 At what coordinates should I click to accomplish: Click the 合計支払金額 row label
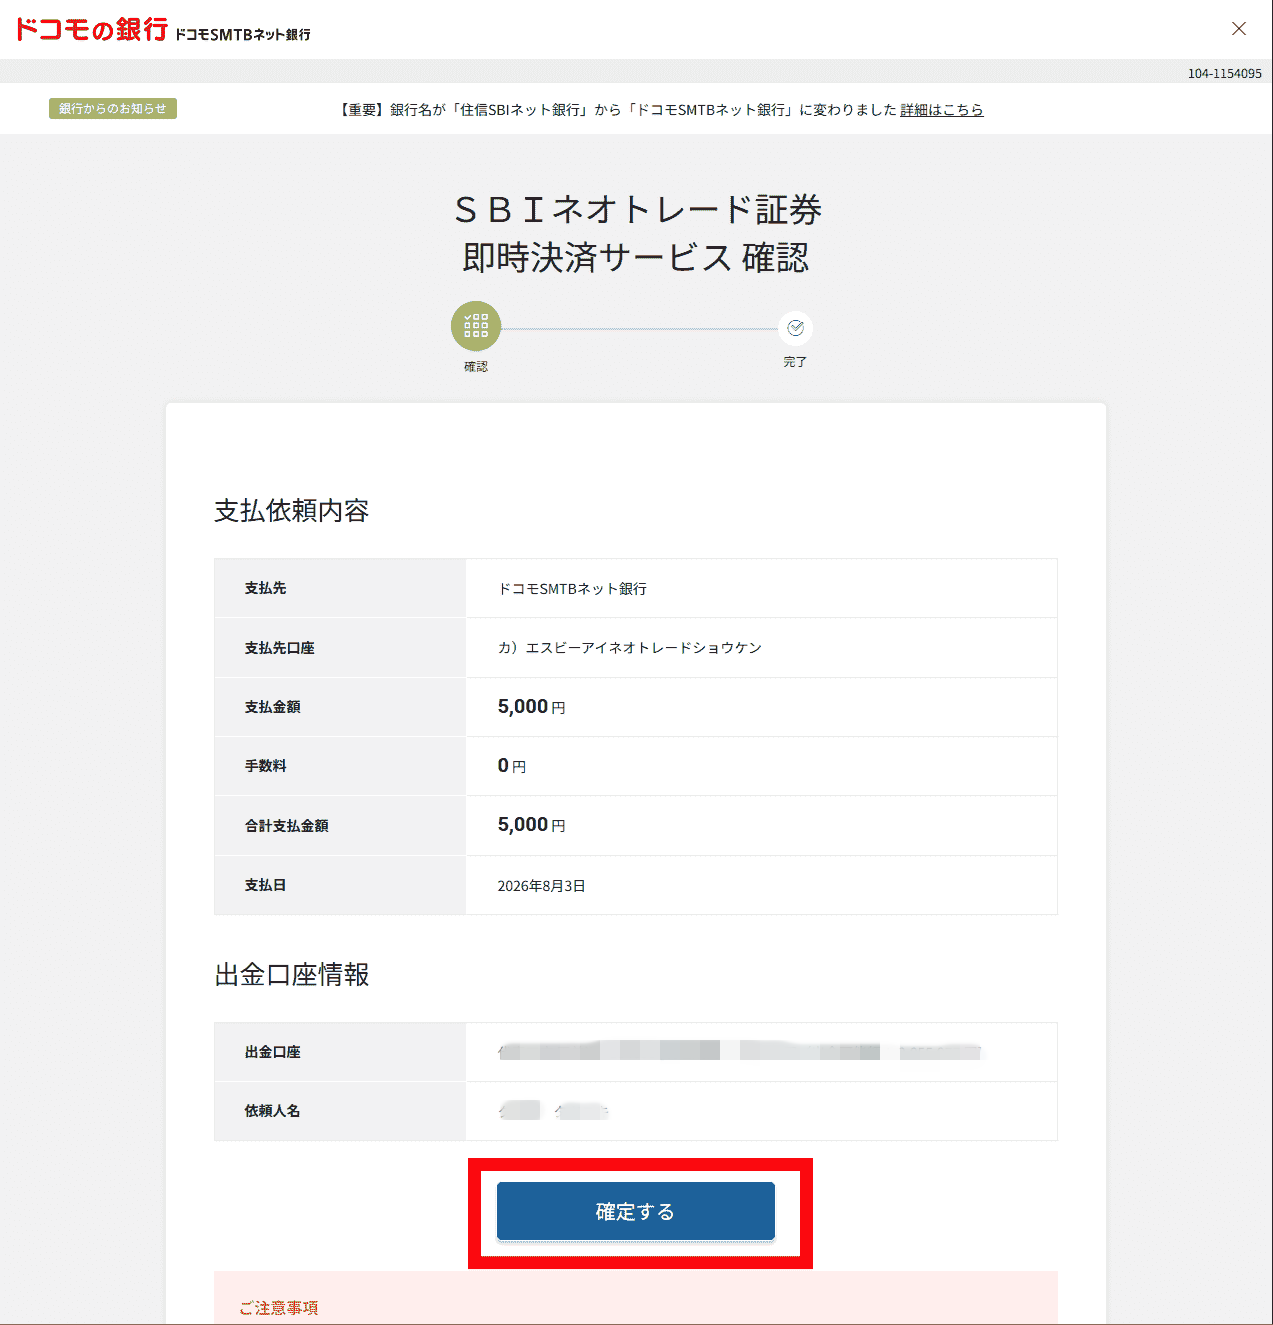[286, 826]
